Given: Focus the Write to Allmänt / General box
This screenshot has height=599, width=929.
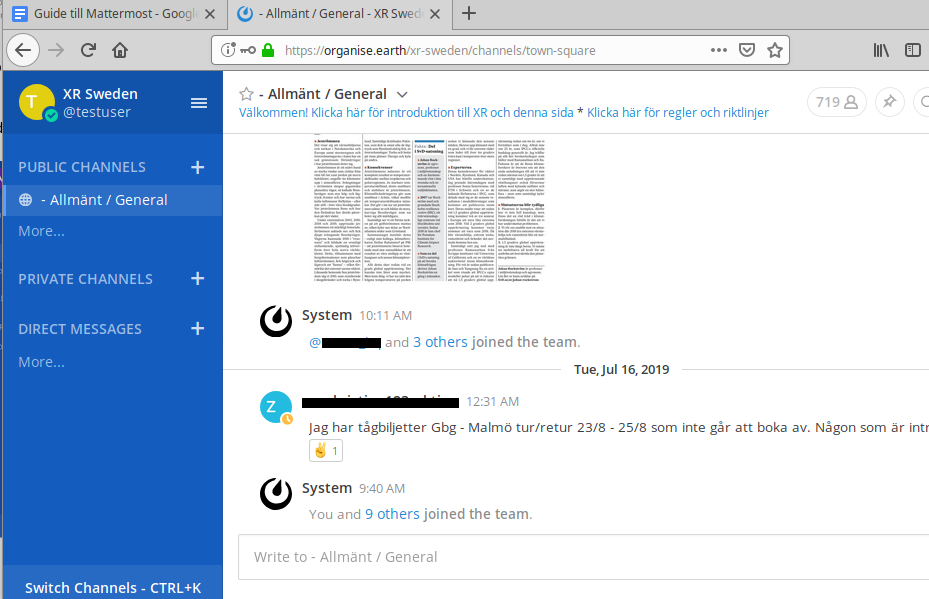Looking at the screenshot, I should coord(584,557).
